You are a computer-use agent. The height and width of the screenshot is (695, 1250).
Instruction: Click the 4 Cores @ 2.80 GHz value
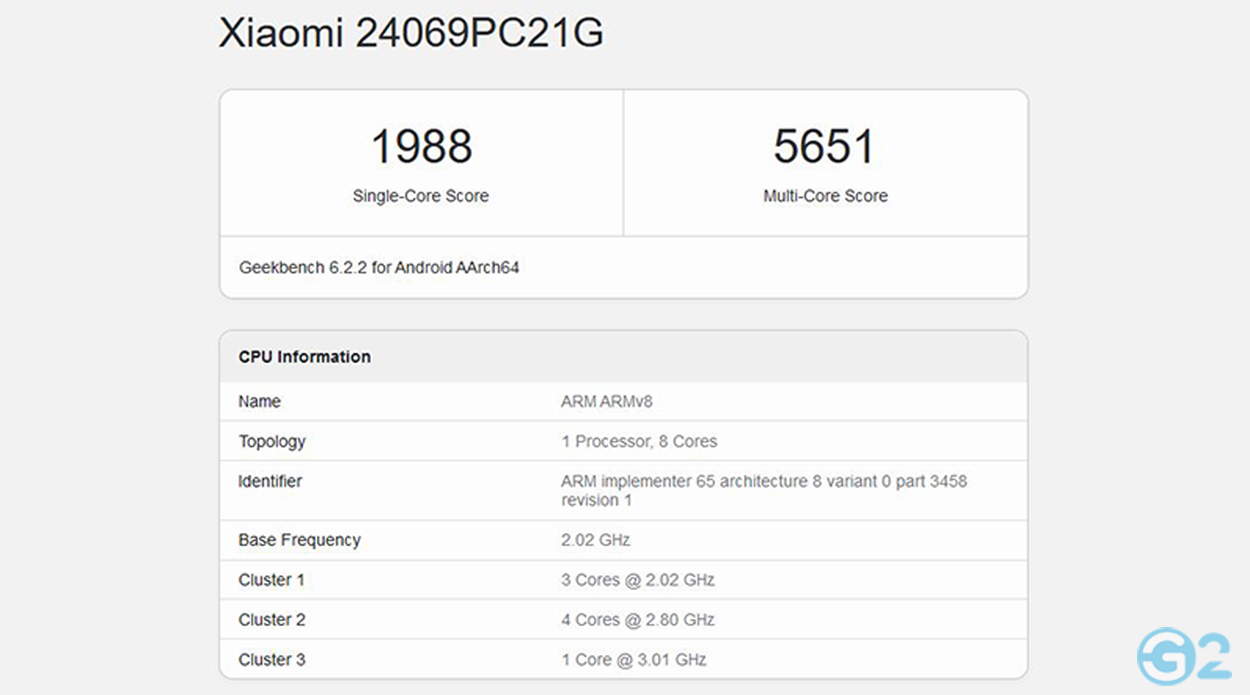(x=637, y=620)
